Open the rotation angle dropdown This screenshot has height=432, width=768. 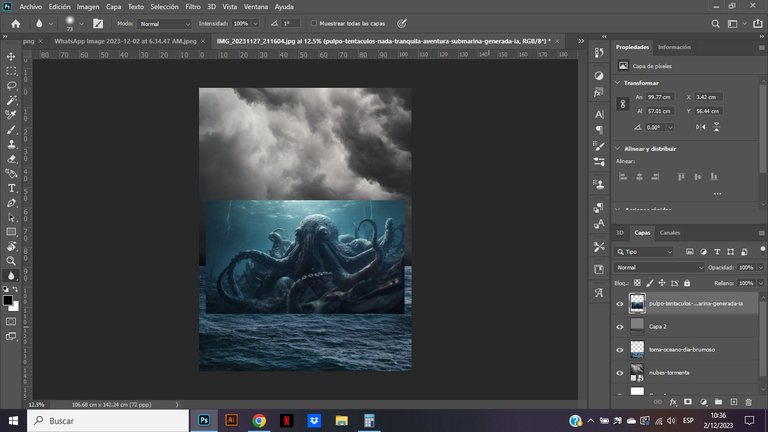[670, 127]
